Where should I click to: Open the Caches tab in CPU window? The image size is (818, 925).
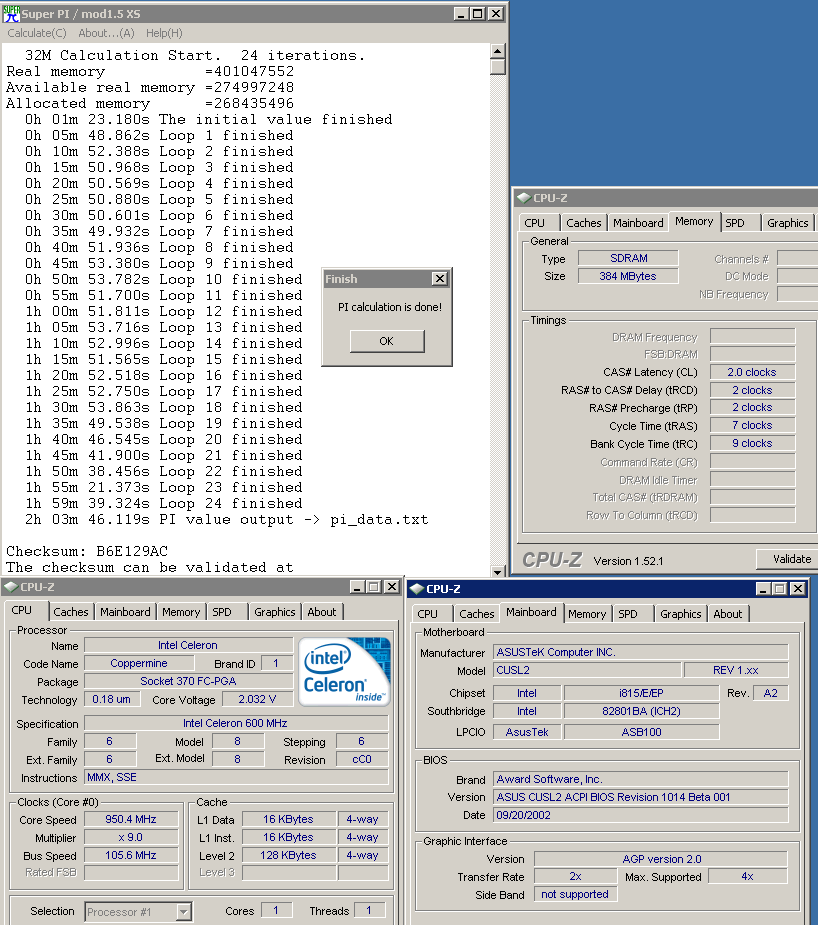click(71, 612)
